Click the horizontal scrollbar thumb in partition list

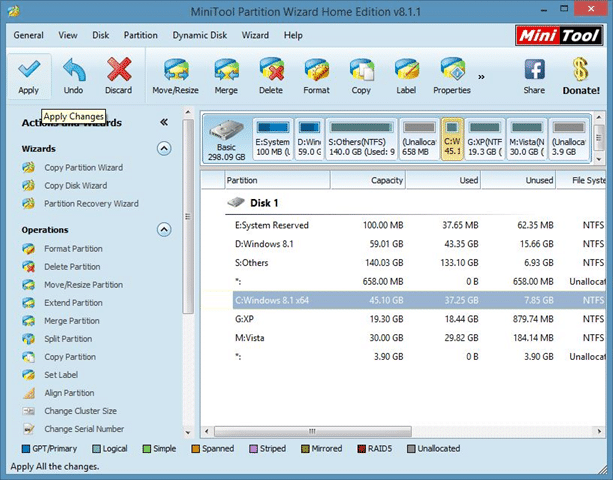click(x=312, y=432)
